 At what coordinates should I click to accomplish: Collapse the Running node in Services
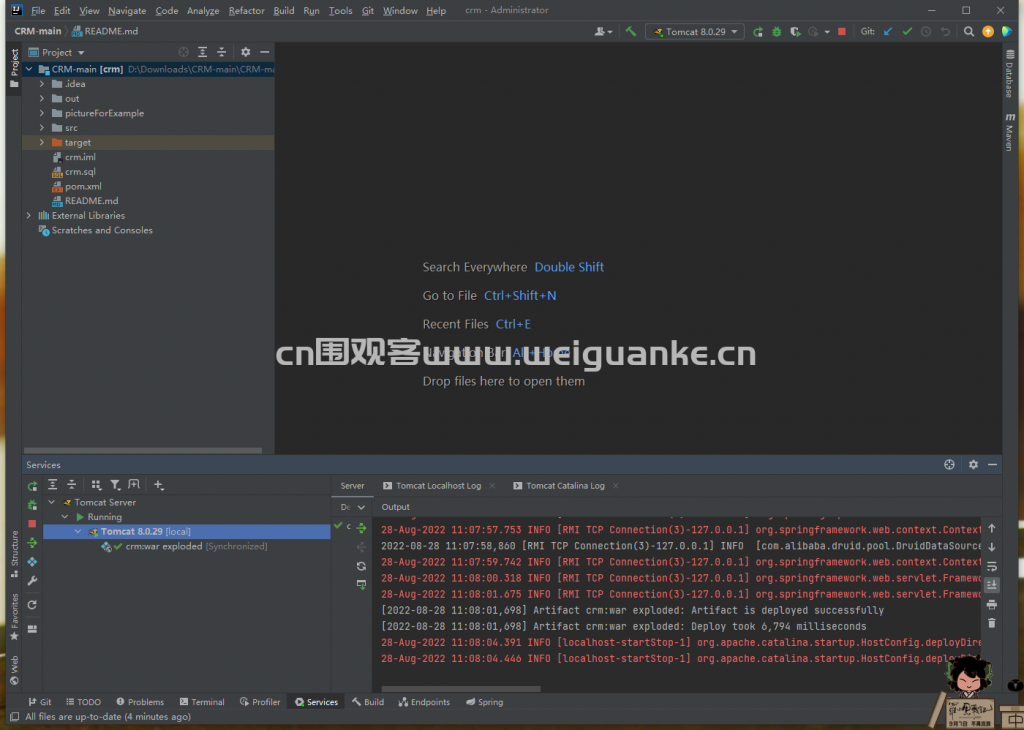64,517
